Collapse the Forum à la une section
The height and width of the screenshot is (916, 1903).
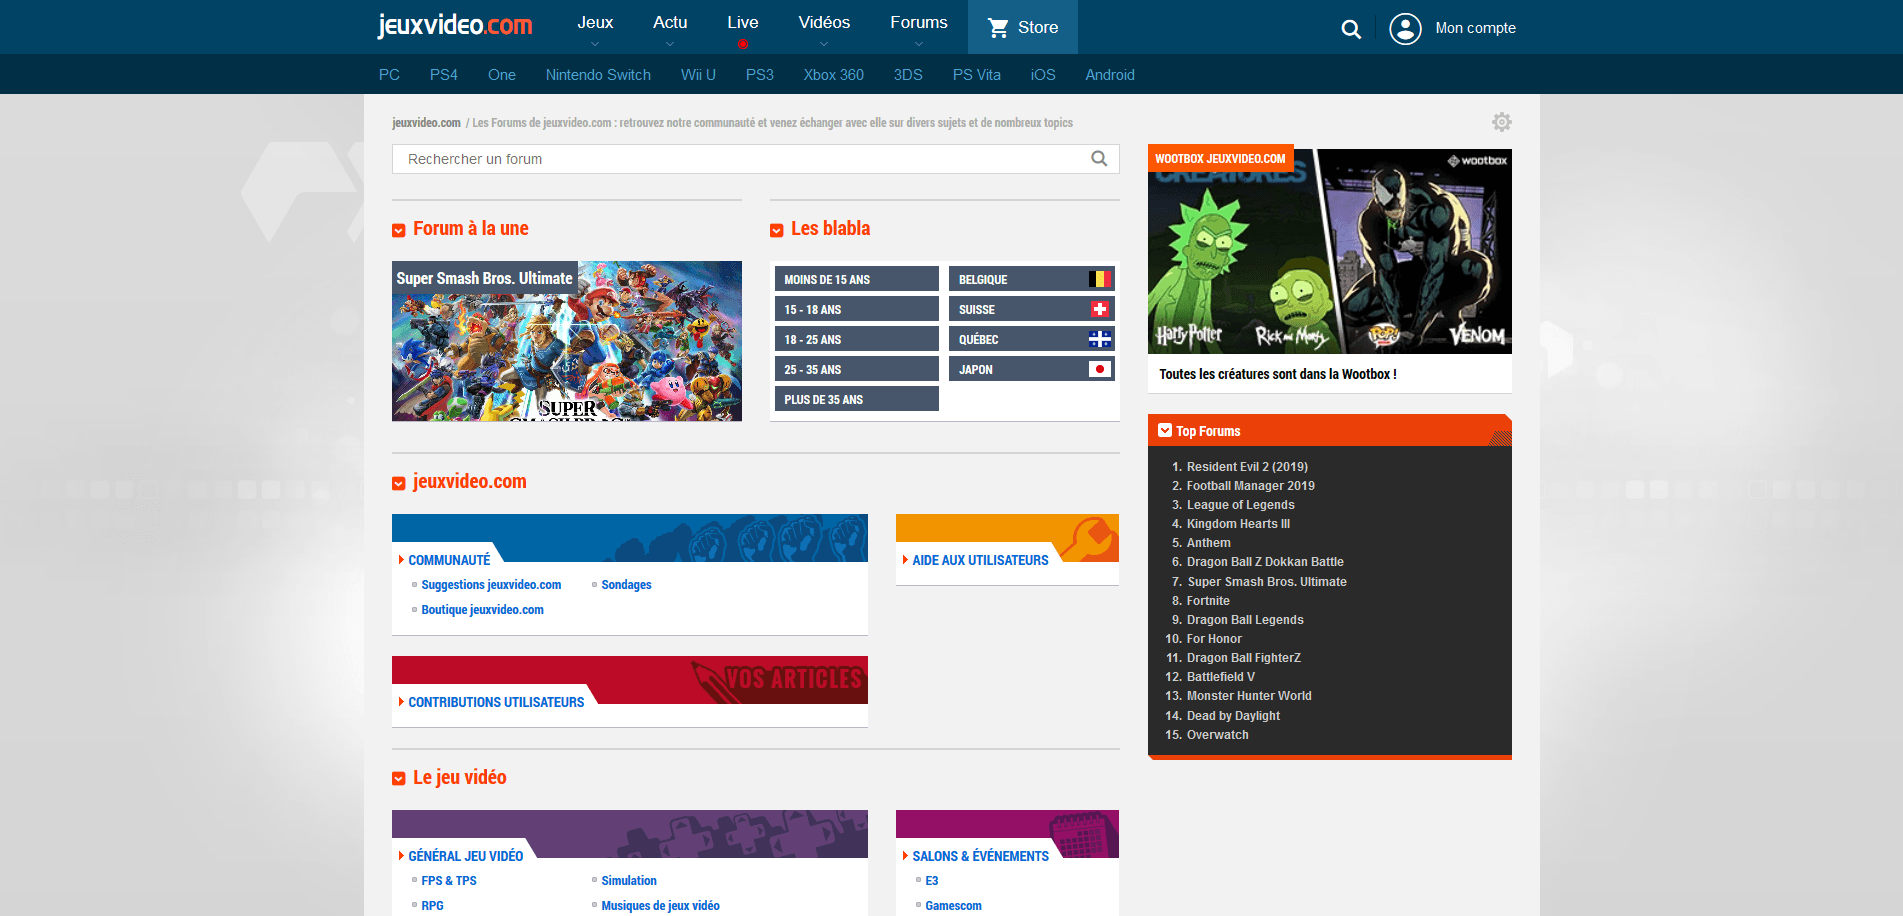399,231
